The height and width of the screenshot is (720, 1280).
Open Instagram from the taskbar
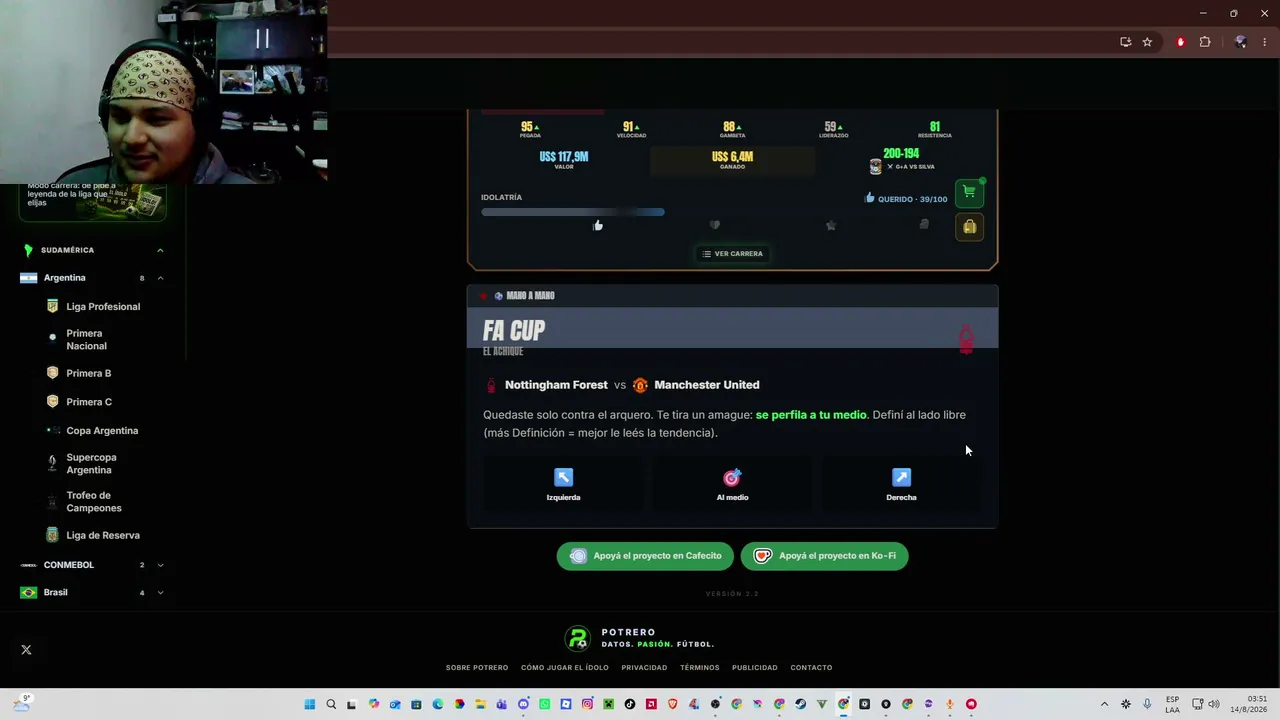587,704
